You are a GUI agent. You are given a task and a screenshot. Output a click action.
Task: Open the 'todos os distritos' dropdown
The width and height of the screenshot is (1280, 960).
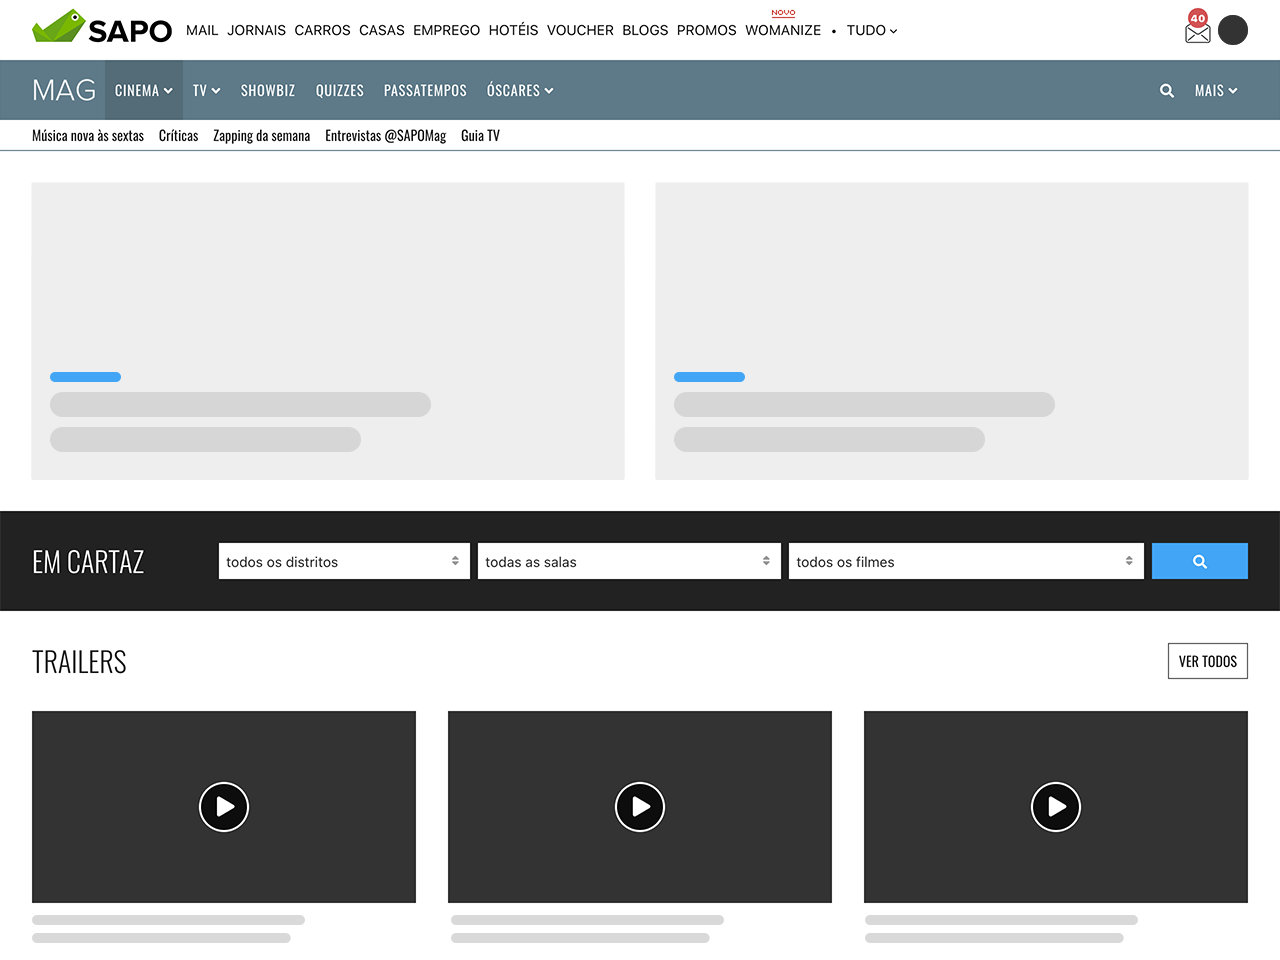(343, 561)
